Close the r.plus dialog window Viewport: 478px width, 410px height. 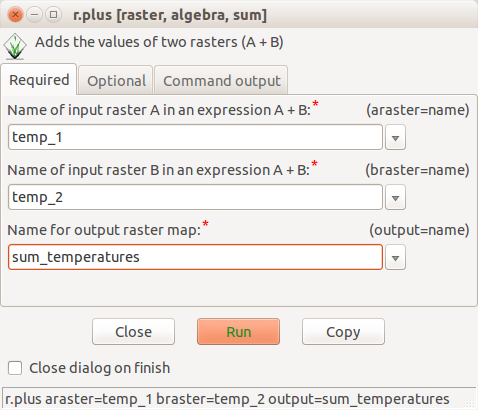click(15, 15)
